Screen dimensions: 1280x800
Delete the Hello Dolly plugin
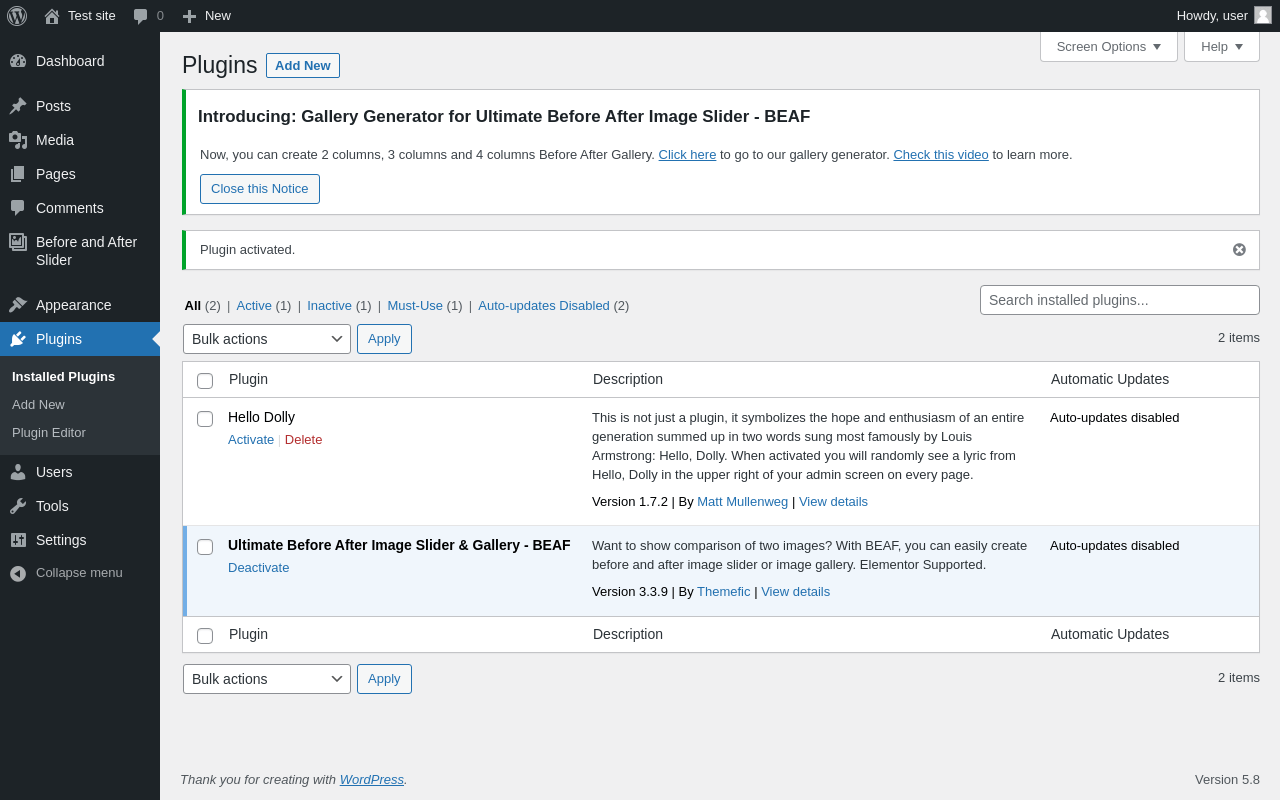(x=303, y=440)
